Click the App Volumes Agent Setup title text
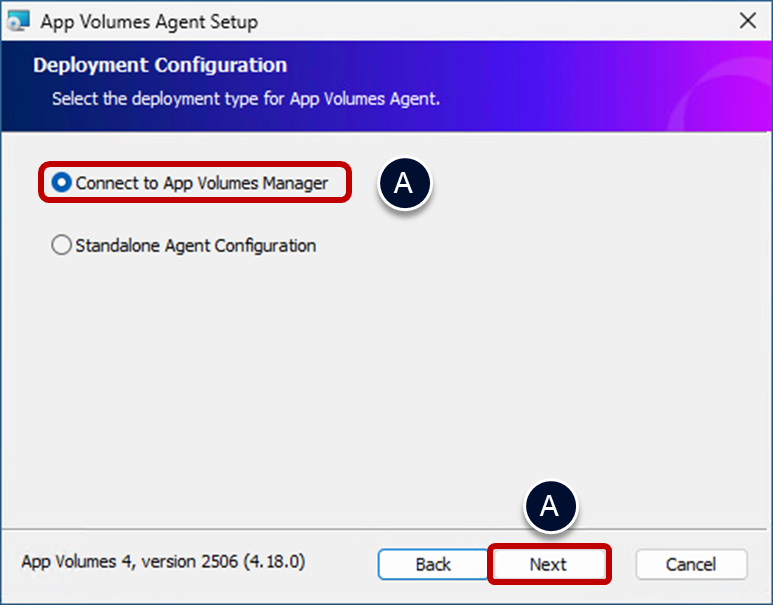 149,21
